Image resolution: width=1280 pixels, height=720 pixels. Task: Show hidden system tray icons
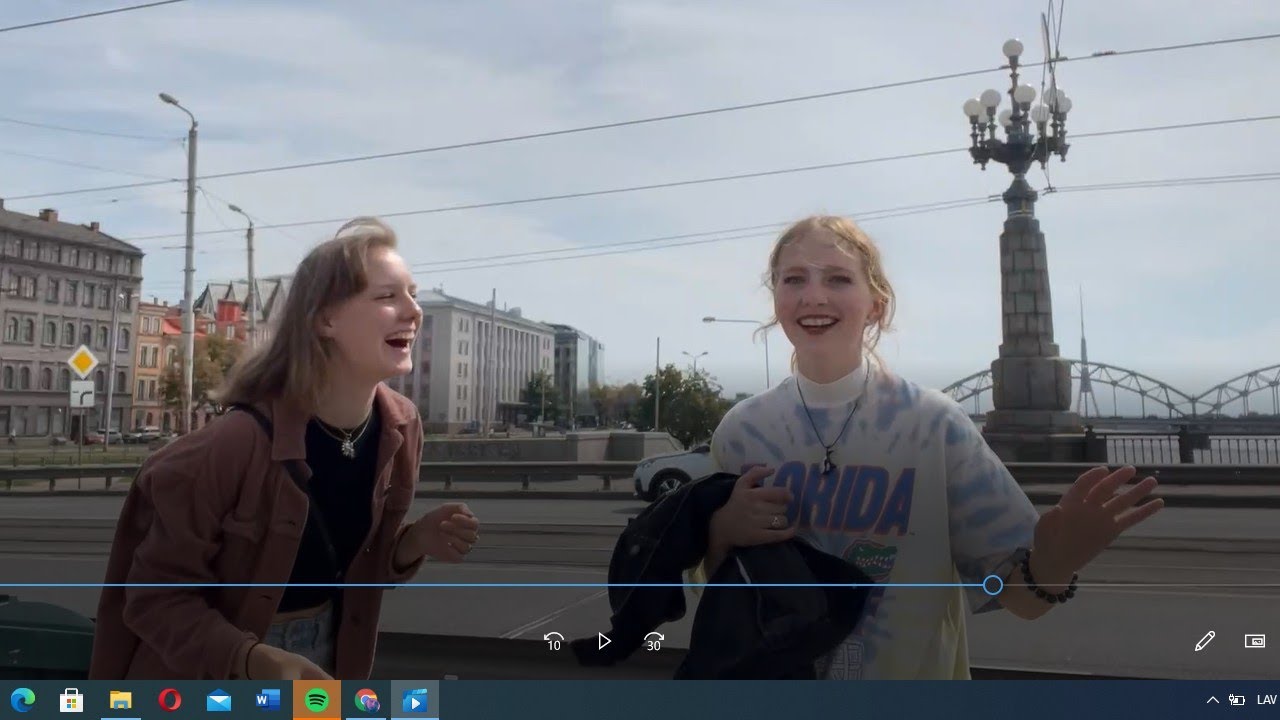point(1212,700)
